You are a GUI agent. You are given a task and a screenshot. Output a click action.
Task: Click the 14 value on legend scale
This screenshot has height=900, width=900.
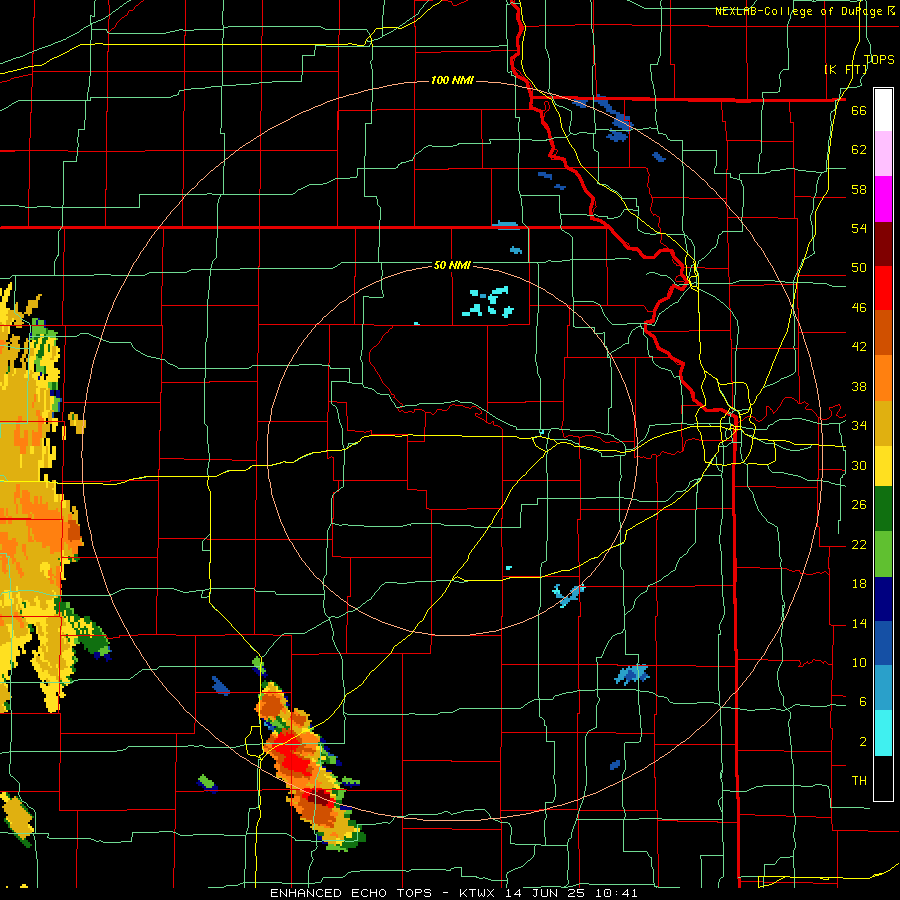click(x=859, y=623)
